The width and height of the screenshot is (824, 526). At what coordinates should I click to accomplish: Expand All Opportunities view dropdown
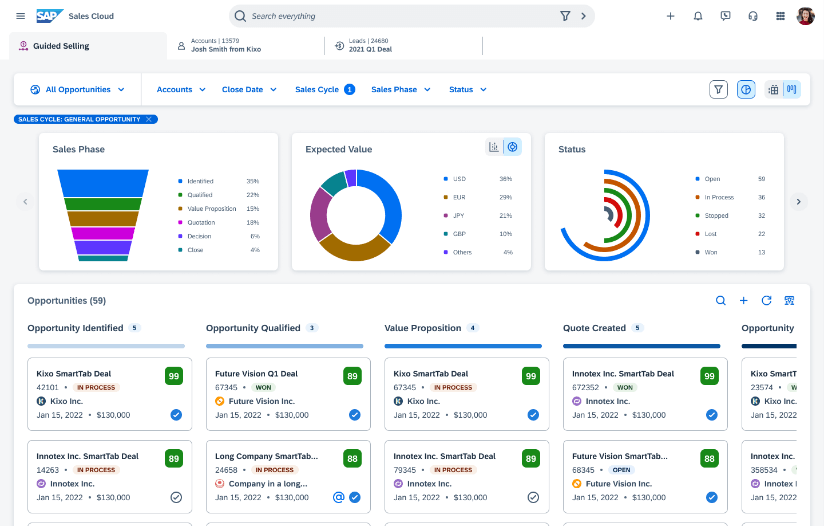click(78, 89)
